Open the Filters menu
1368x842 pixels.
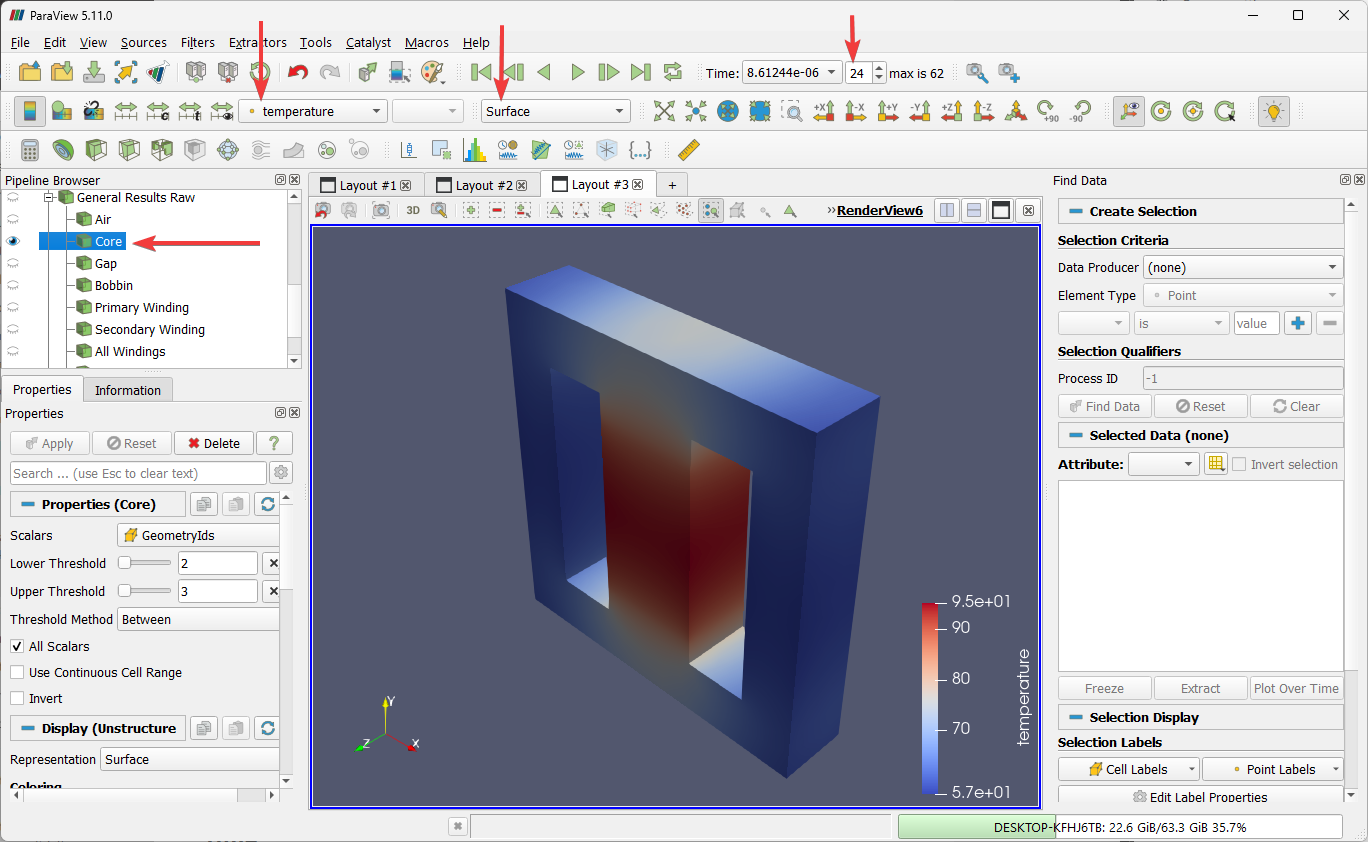tap(198, 42)
